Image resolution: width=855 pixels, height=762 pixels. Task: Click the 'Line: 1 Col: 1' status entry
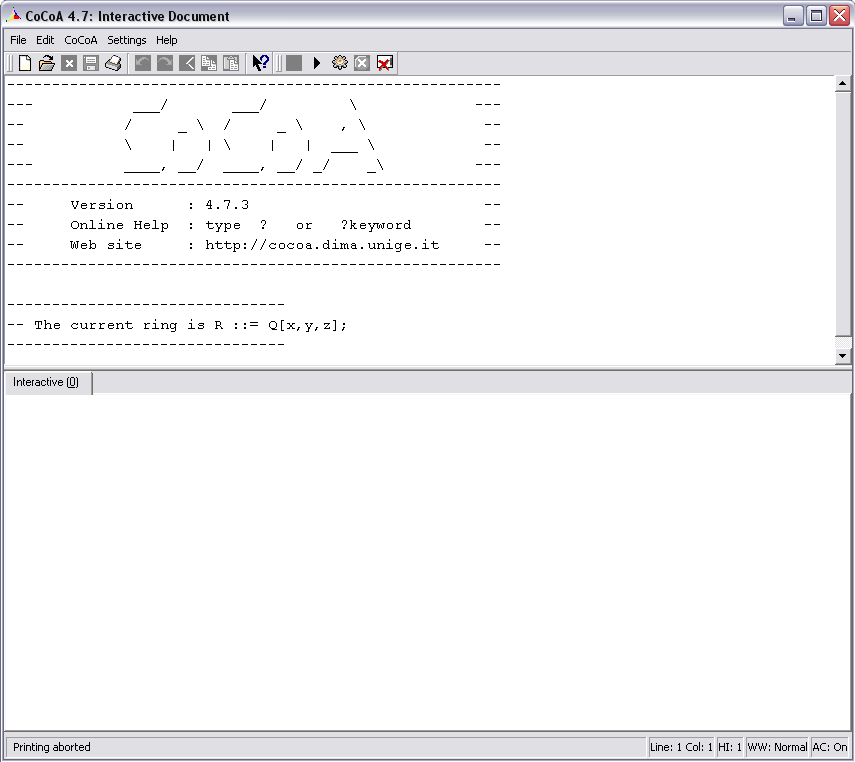681,747
